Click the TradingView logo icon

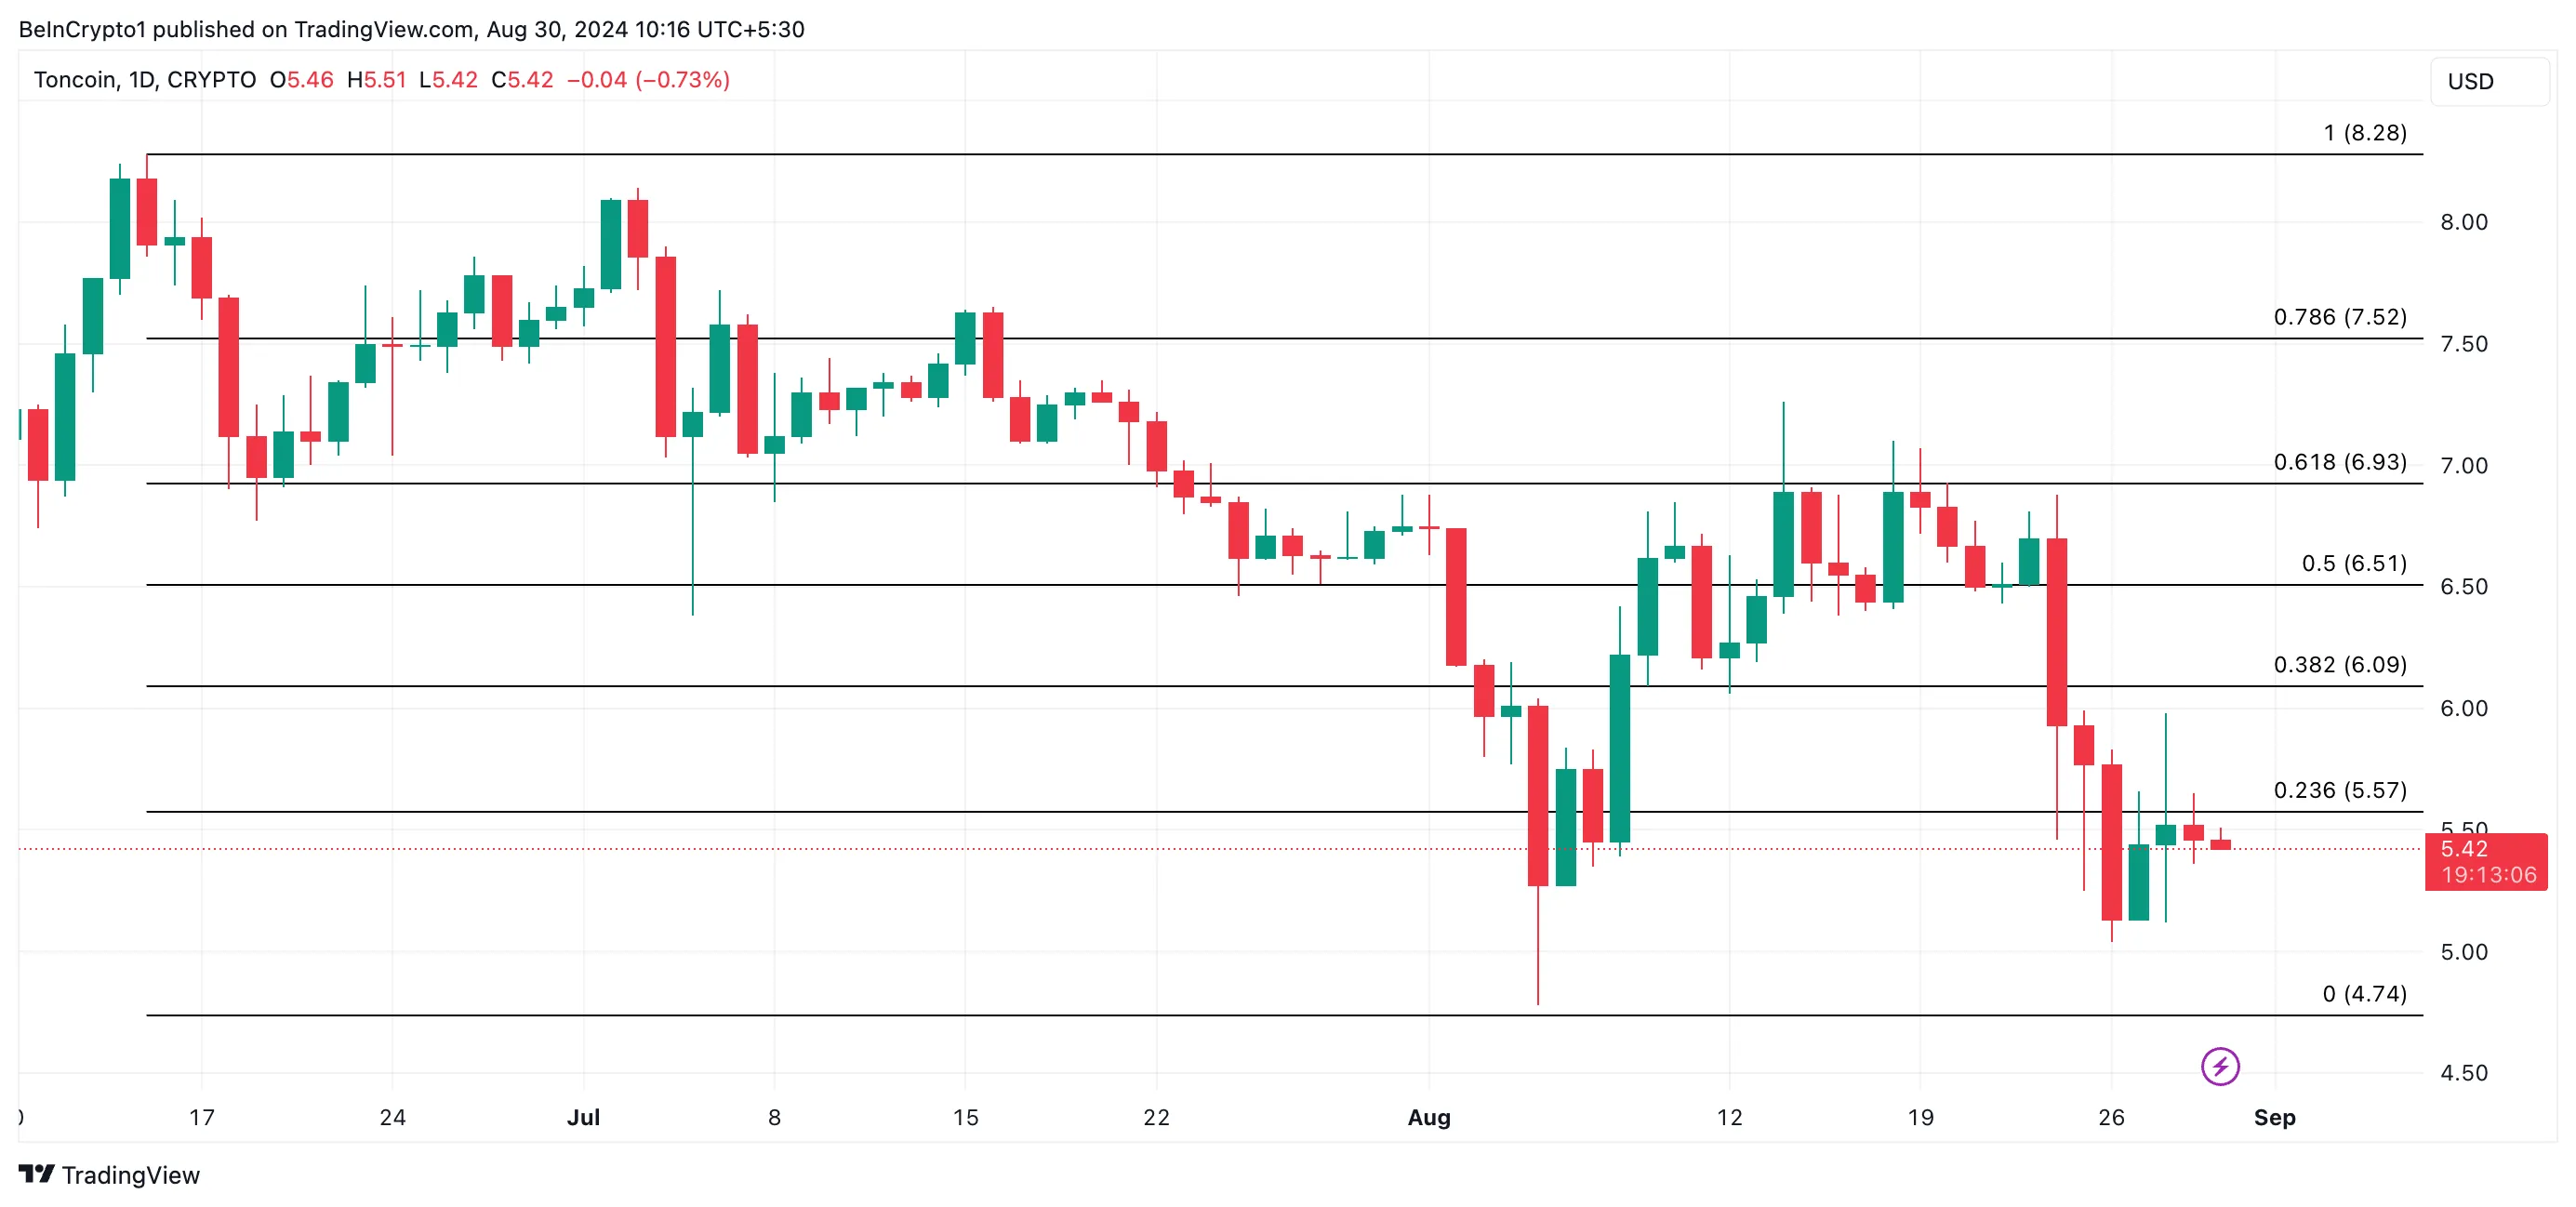pos(37,1174)
